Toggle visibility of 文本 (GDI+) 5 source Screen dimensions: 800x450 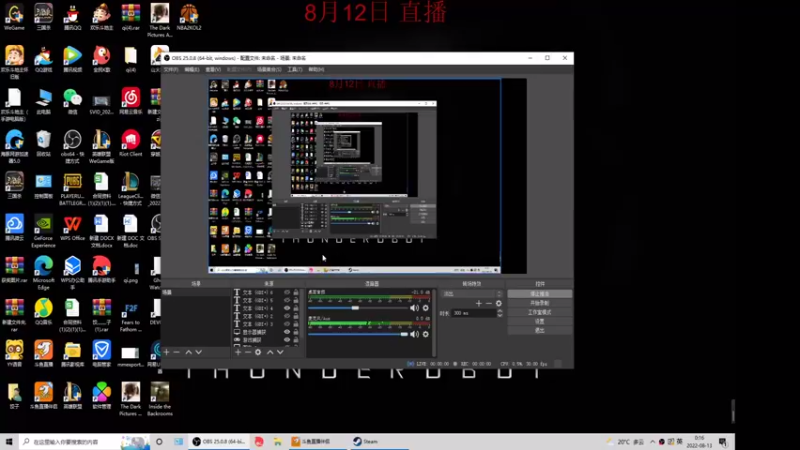pos(287,300)
